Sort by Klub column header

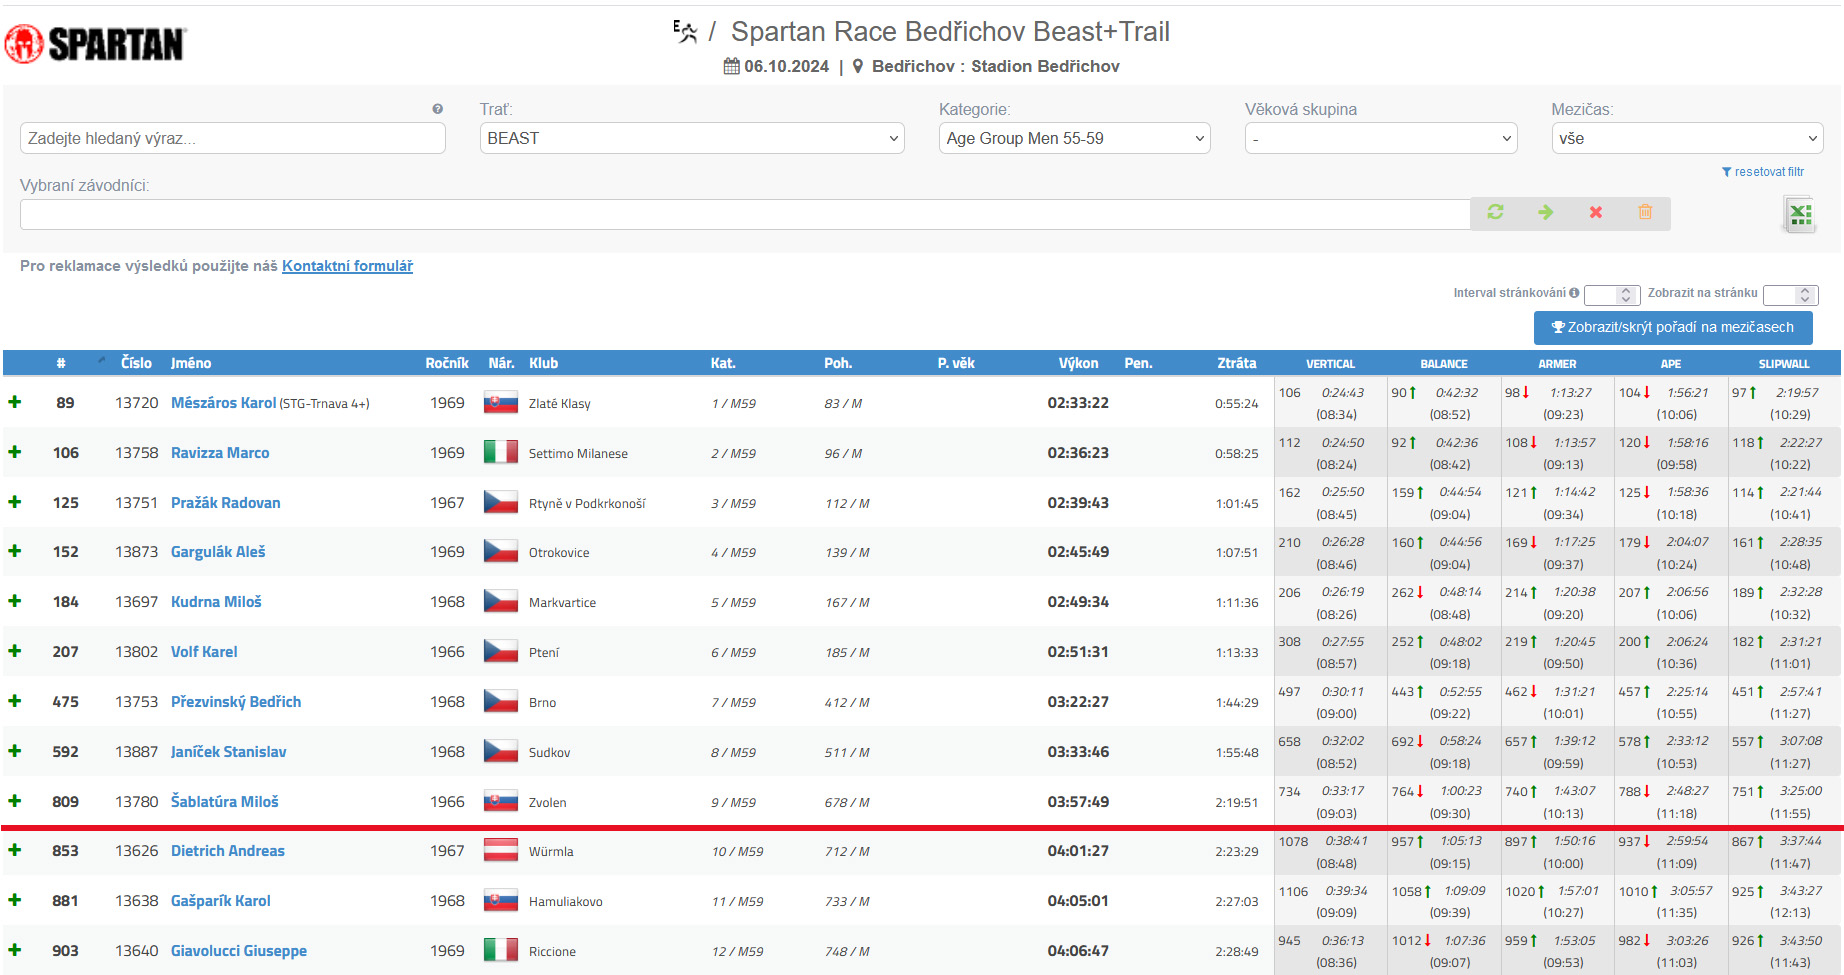(x=544, y=363)
